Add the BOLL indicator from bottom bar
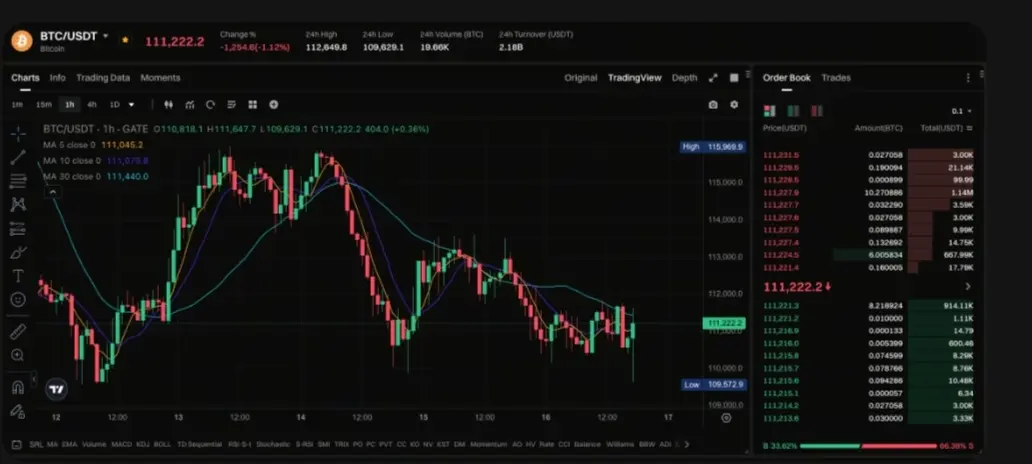The width and height of the screenshot is (1032, 464). pyautogui.click(x=162, y=444)
